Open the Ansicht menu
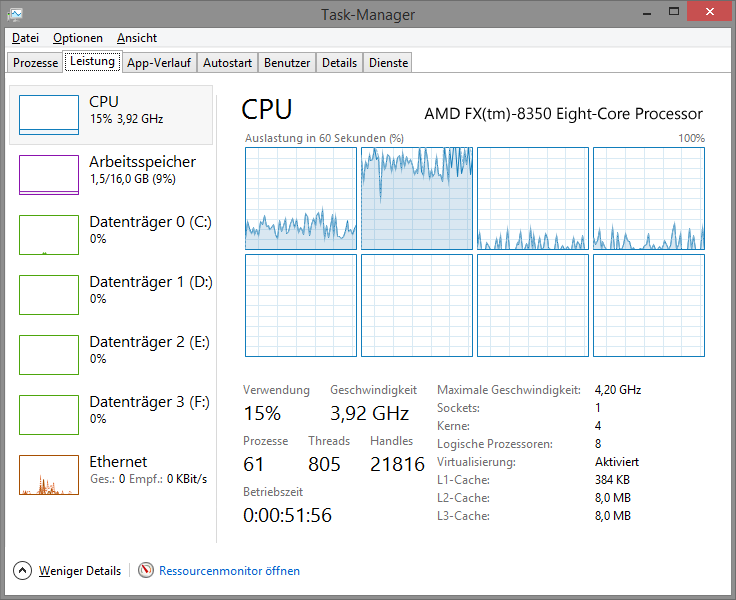This screenshot has height=600, width=736. (x=137, y=38)
